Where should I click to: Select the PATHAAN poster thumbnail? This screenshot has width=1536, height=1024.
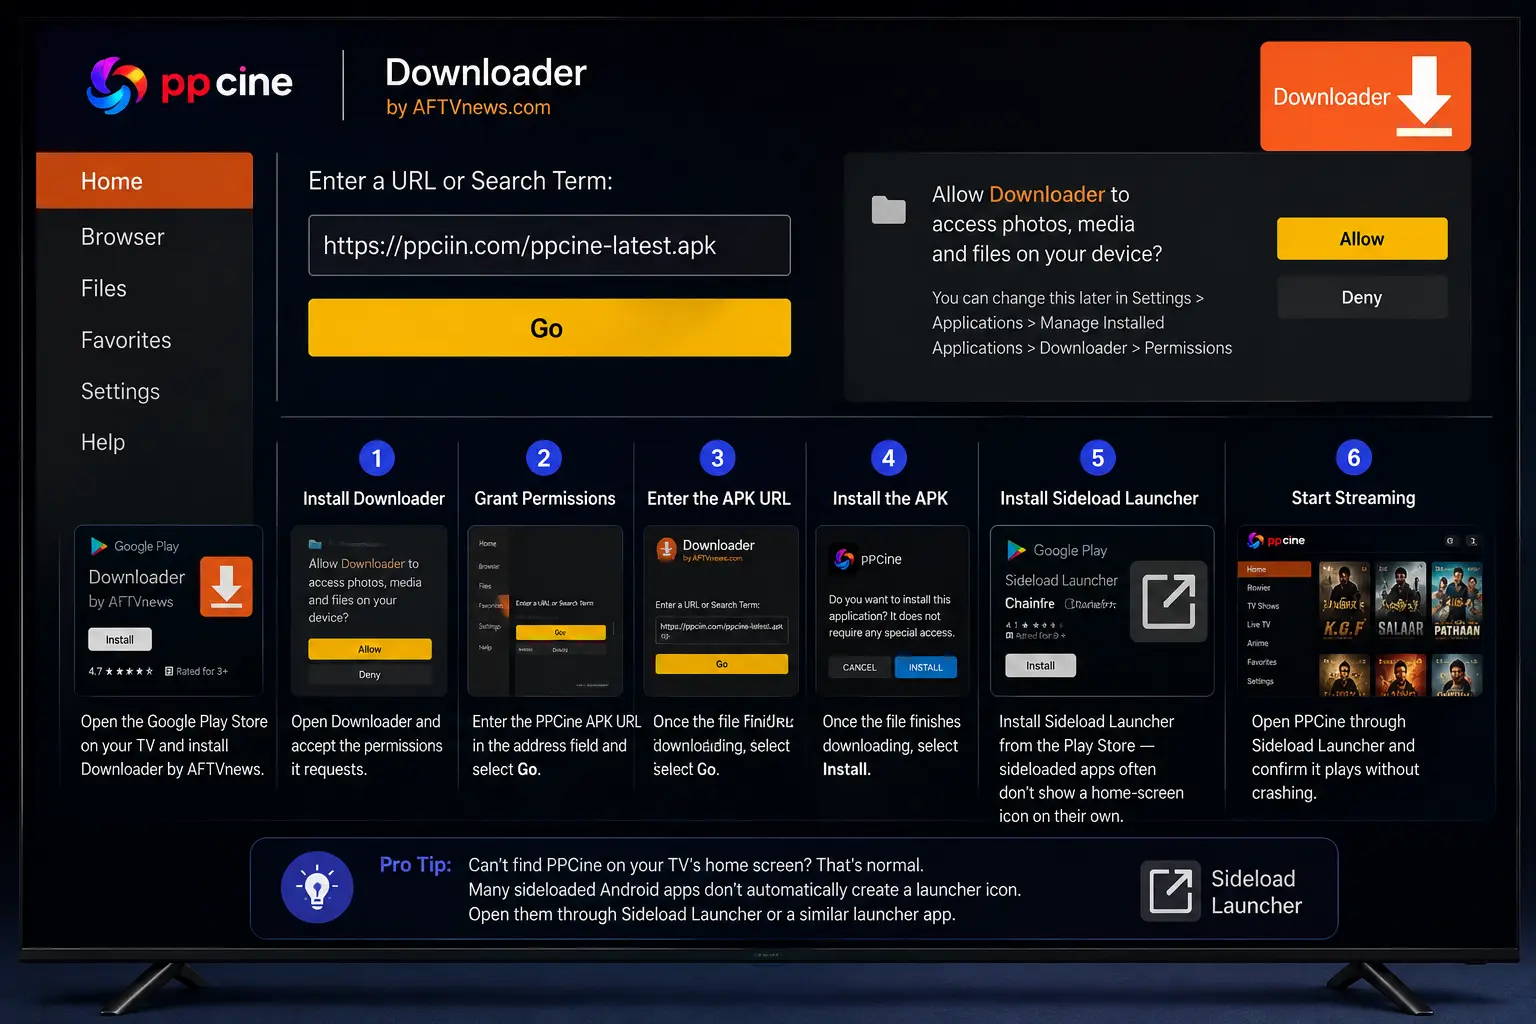coord(1457,601)
